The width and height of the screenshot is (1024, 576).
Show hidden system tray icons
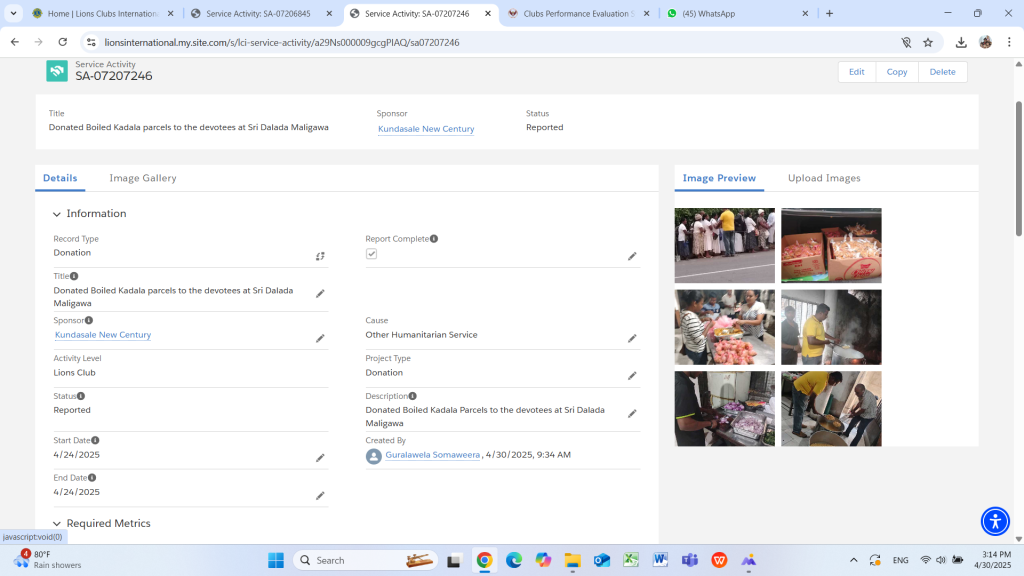click(x=854, y=560)
